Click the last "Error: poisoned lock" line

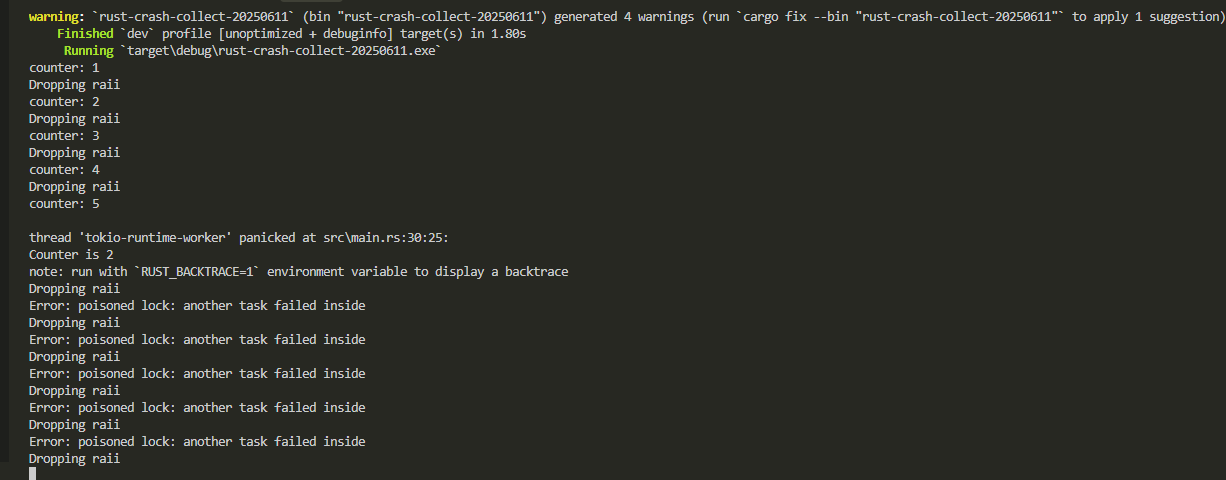(x=197, y=442)
